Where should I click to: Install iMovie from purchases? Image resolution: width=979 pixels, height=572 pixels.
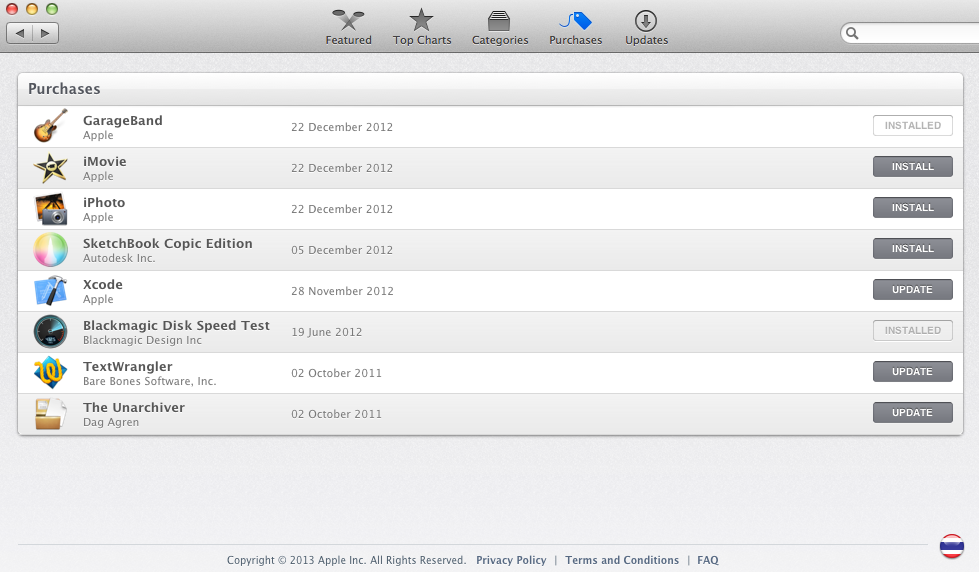(912, 167)
